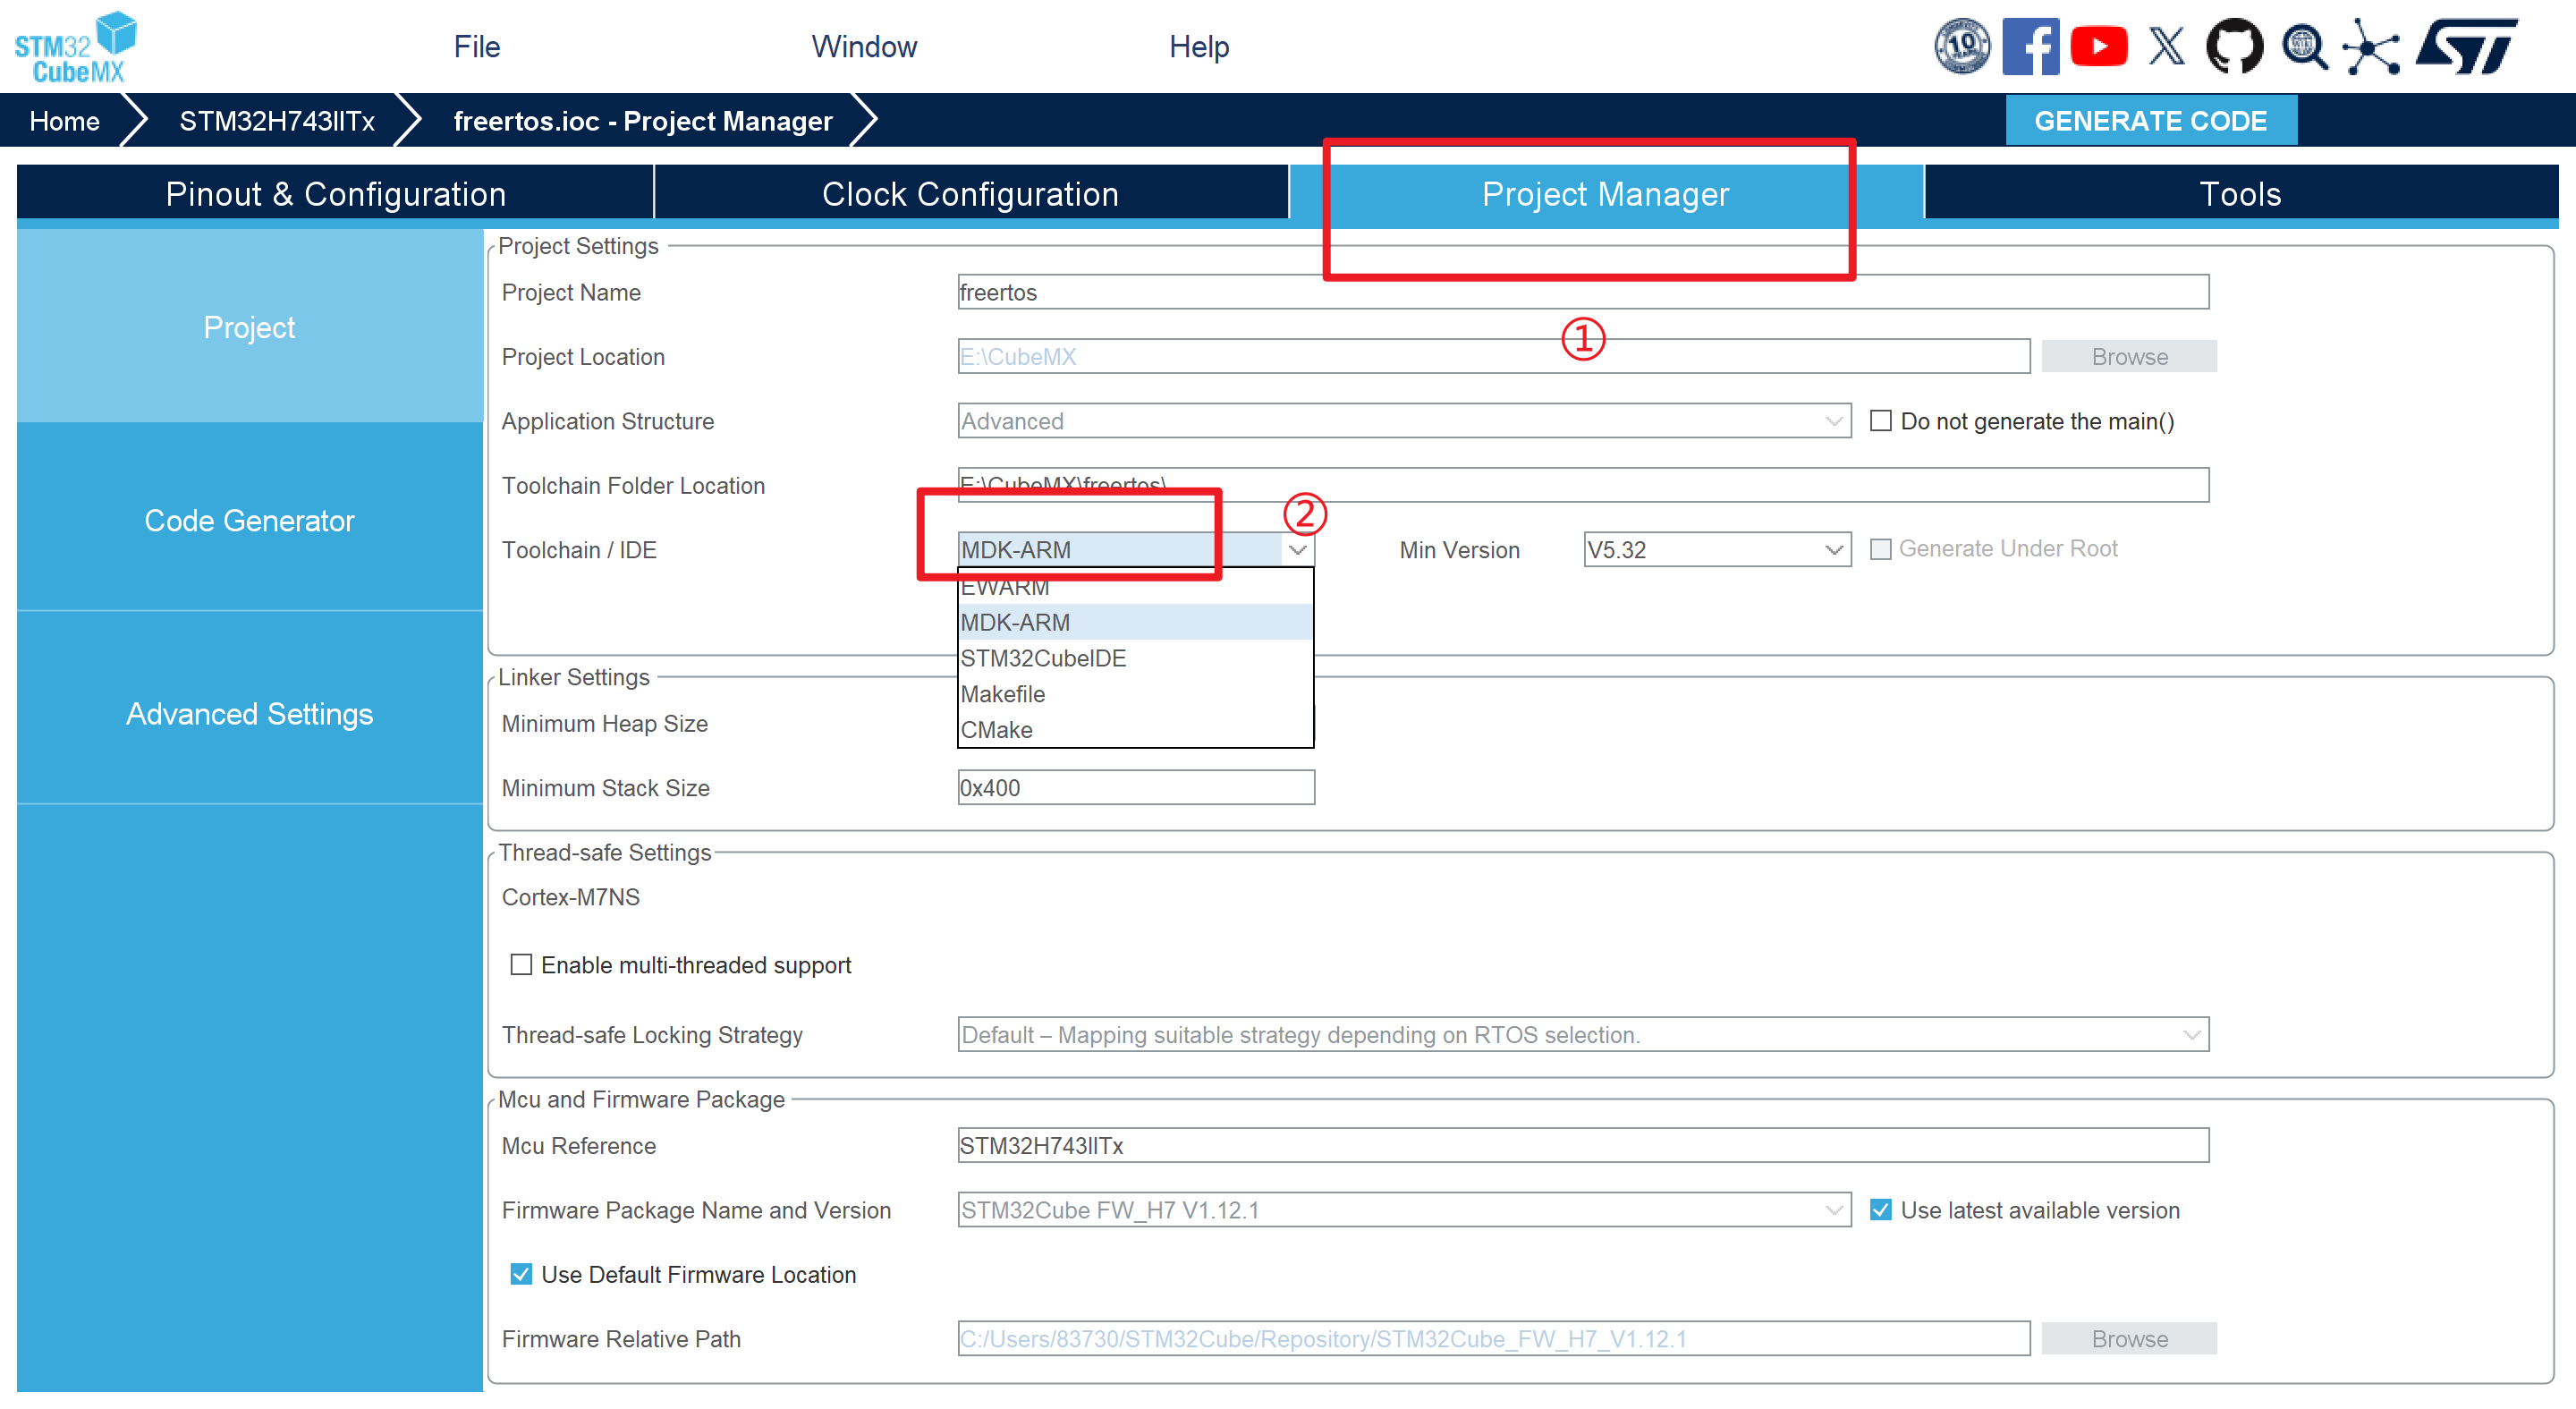
Task: Choose Makefile from toolchain list
Action: (x=1135, y=694)
